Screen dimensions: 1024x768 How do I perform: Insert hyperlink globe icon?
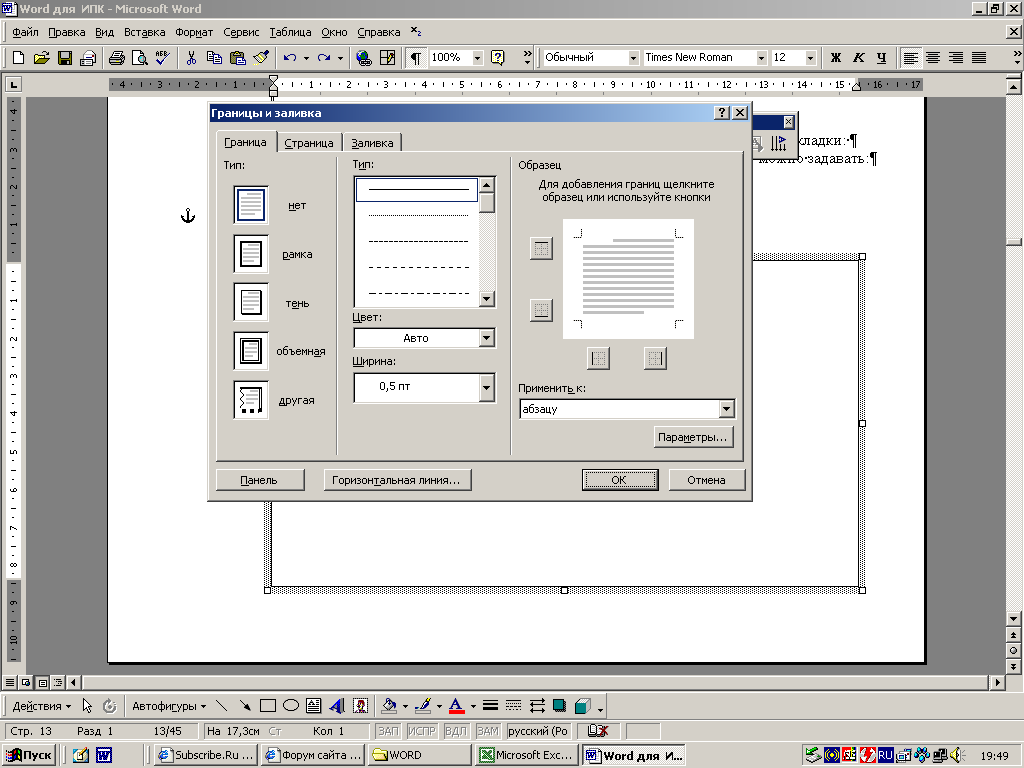point(364,57)
